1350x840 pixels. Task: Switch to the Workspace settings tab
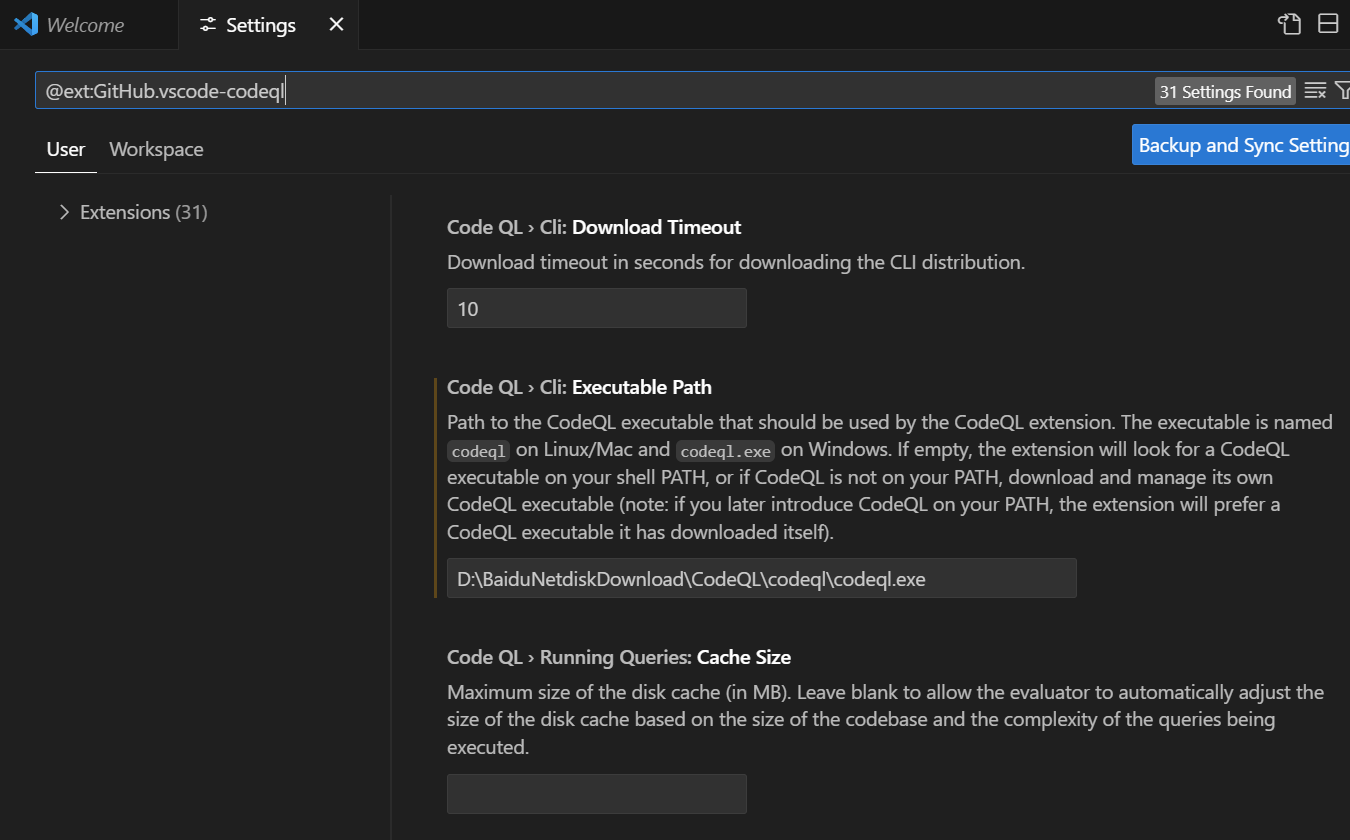tap(156, 149)
